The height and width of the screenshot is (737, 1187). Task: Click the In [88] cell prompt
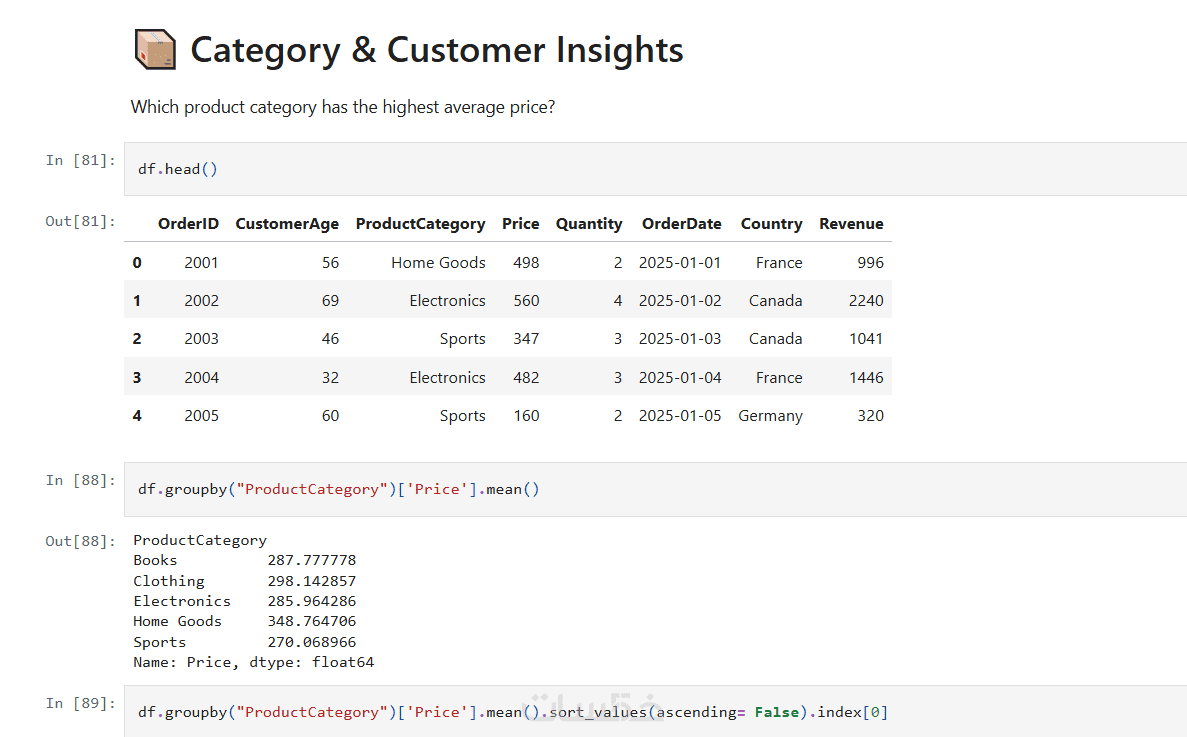pyautogui.click(x=80, y=480)
